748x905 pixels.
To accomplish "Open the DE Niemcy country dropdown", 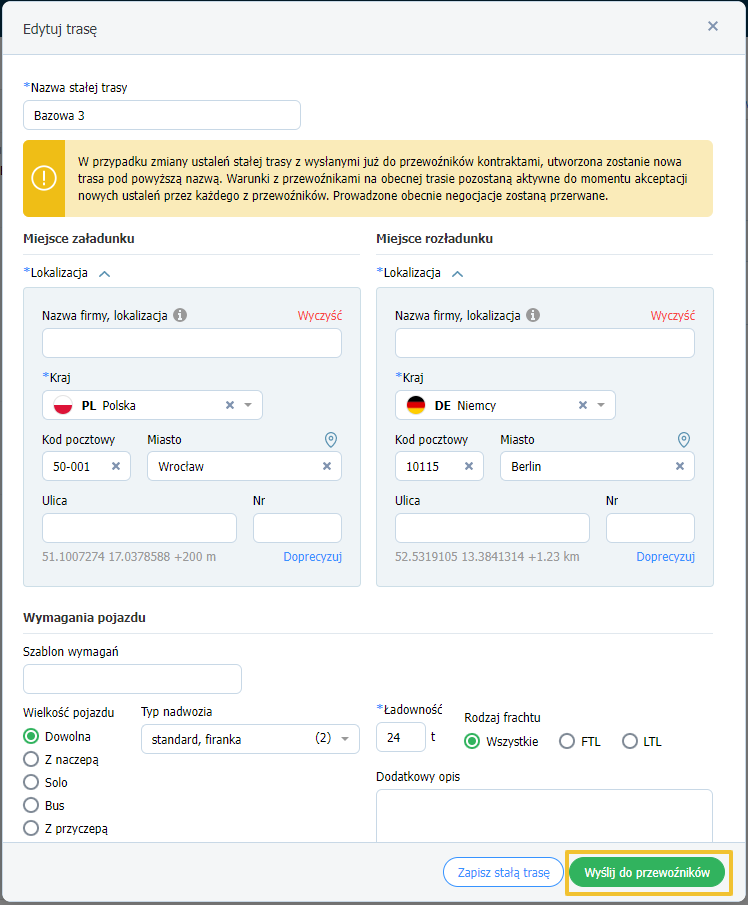I will click(x=601, y=405).
